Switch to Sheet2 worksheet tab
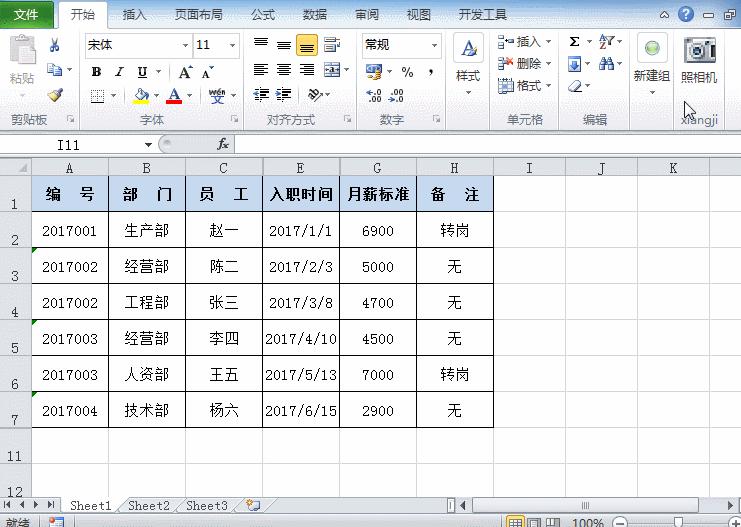 148,506
